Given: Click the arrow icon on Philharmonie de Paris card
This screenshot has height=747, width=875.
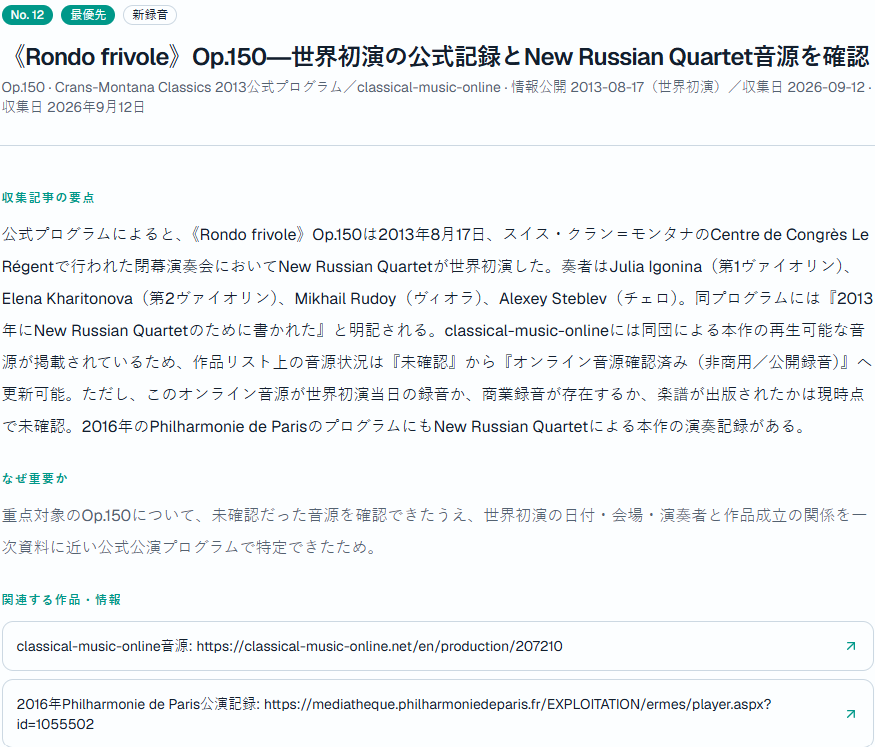Looking at the screenshot, I should pos(850,714).
